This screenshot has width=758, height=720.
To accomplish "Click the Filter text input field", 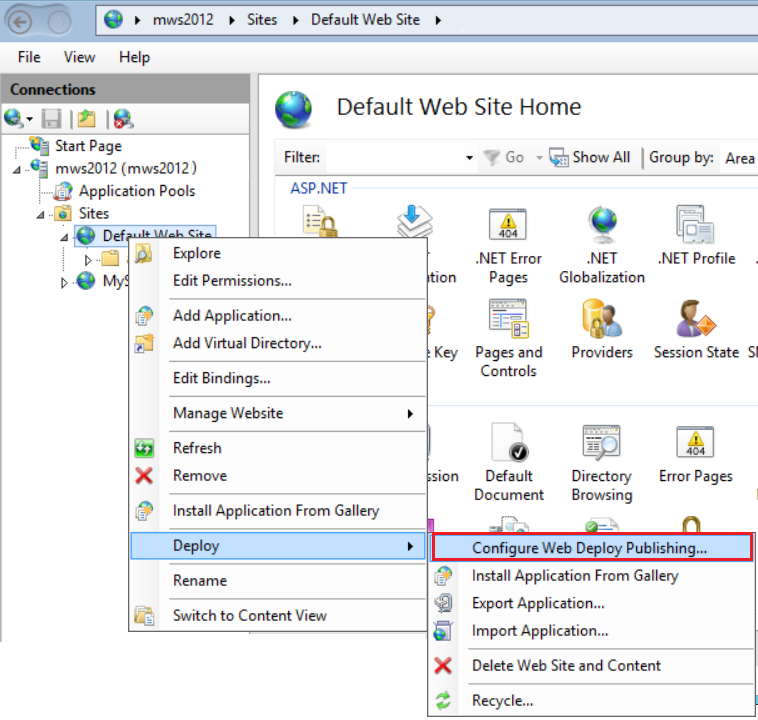I will [393, 157].
